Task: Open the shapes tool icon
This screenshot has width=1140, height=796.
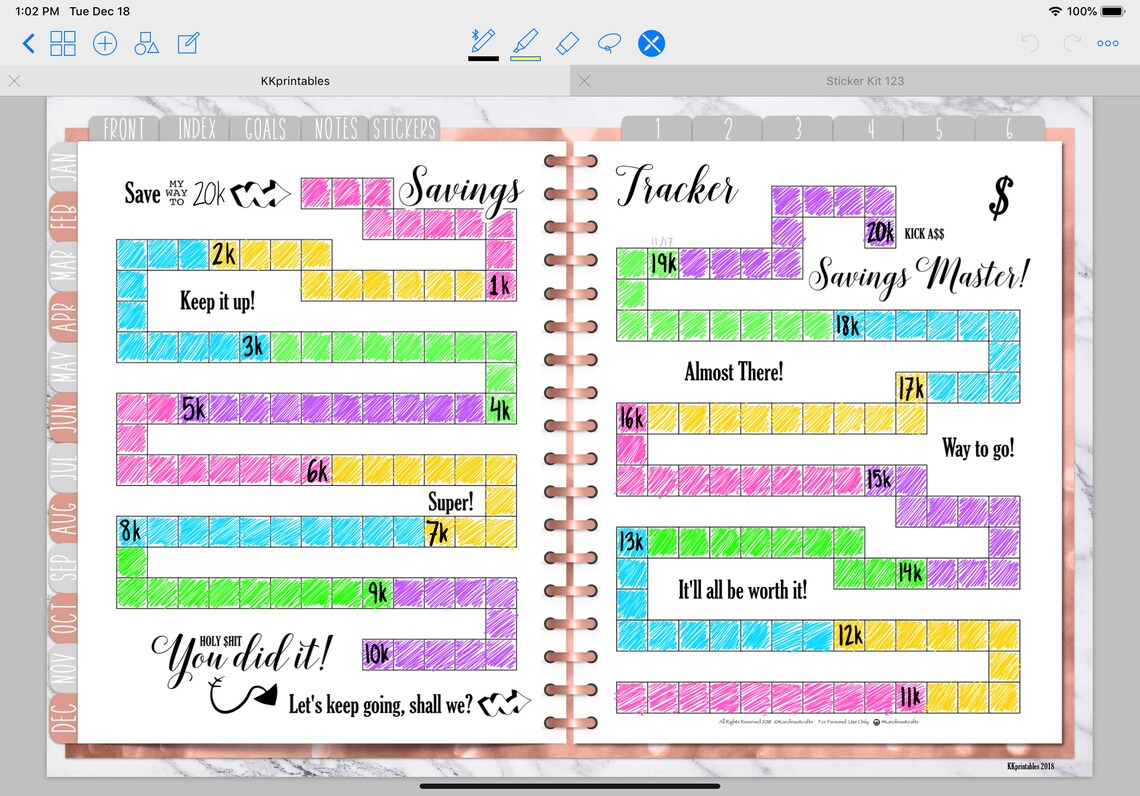Action: (146, 43)
